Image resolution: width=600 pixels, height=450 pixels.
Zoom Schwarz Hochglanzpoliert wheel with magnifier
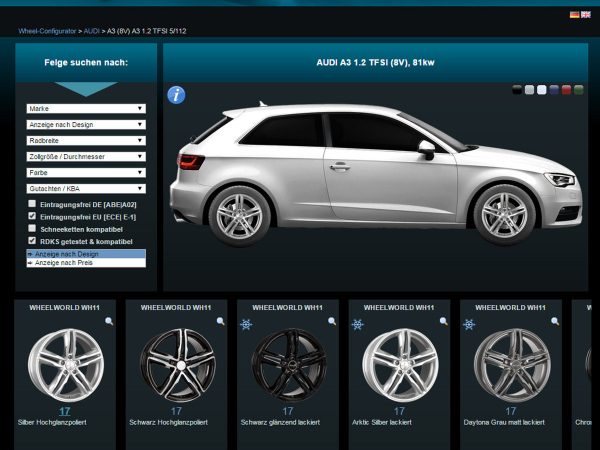220,321
